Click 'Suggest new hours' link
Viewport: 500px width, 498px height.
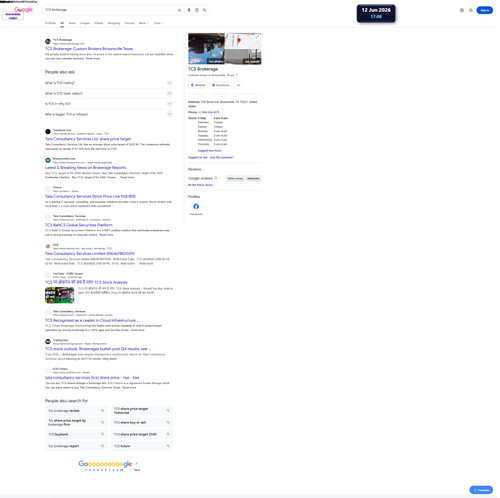[x=210, y=151]
